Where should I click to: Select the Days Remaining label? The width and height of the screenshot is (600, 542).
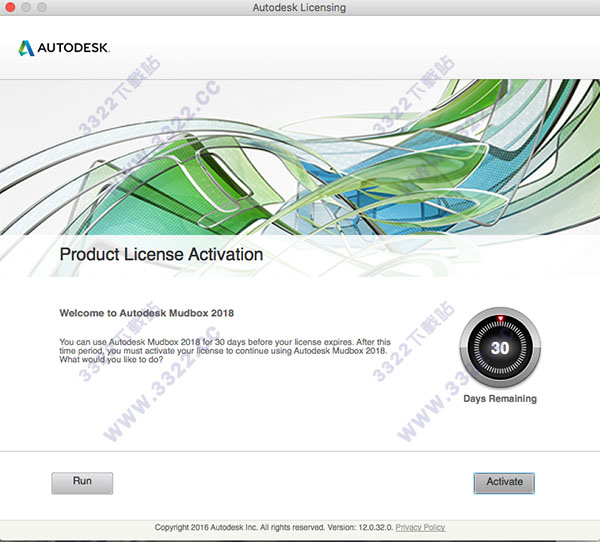tap(499, 399)
